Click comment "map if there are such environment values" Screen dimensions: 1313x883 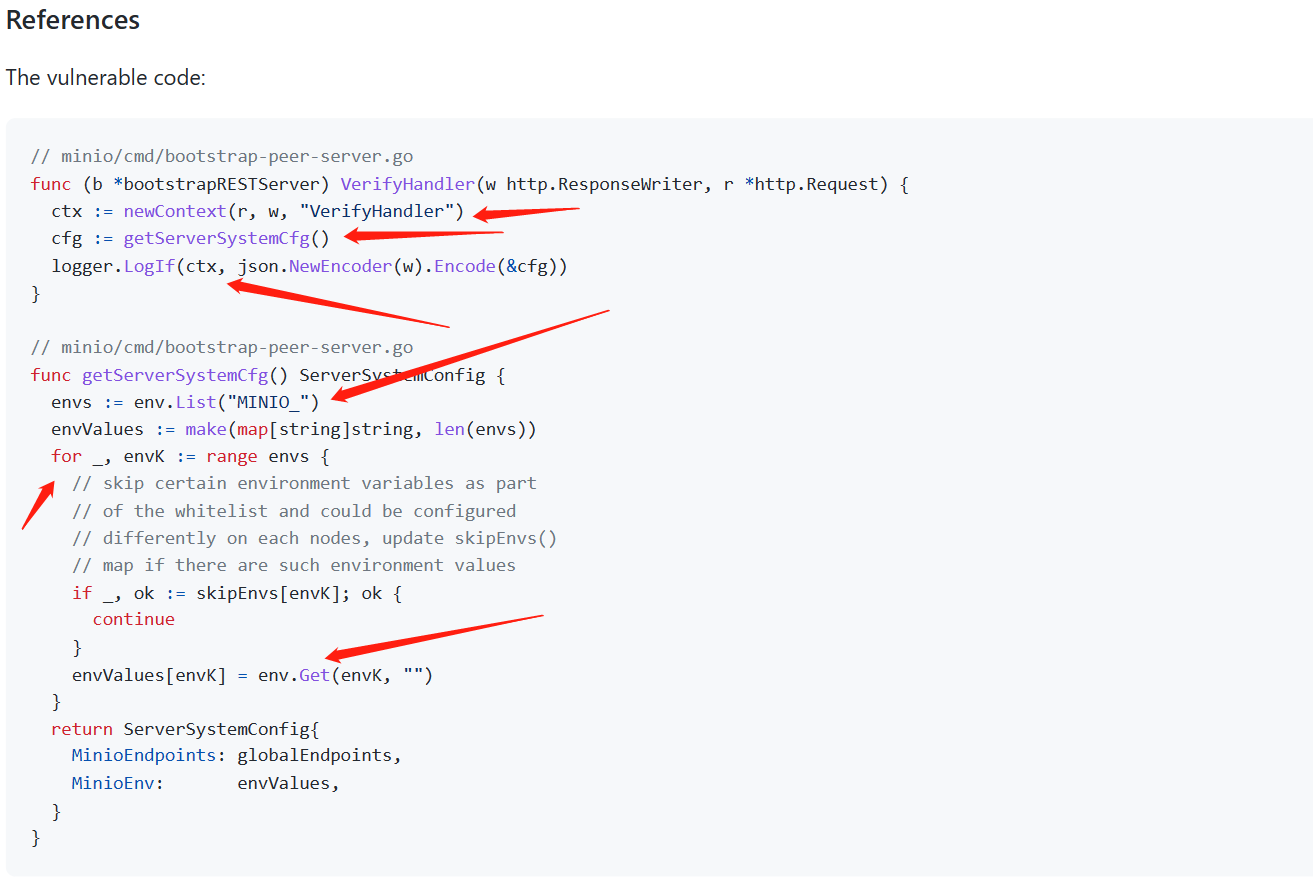click(294, 565)
